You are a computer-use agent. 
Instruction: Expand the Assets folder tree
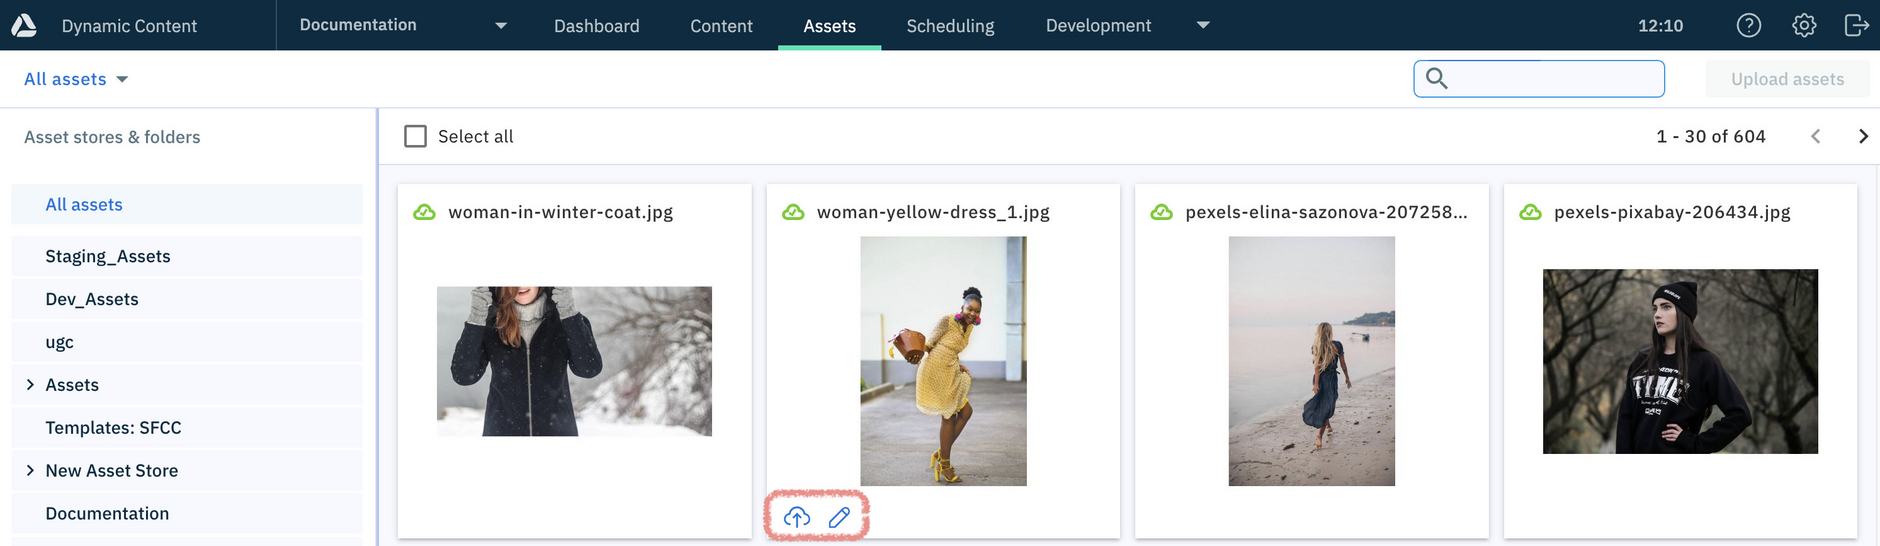pyautogui.click(x=30, y=385)
